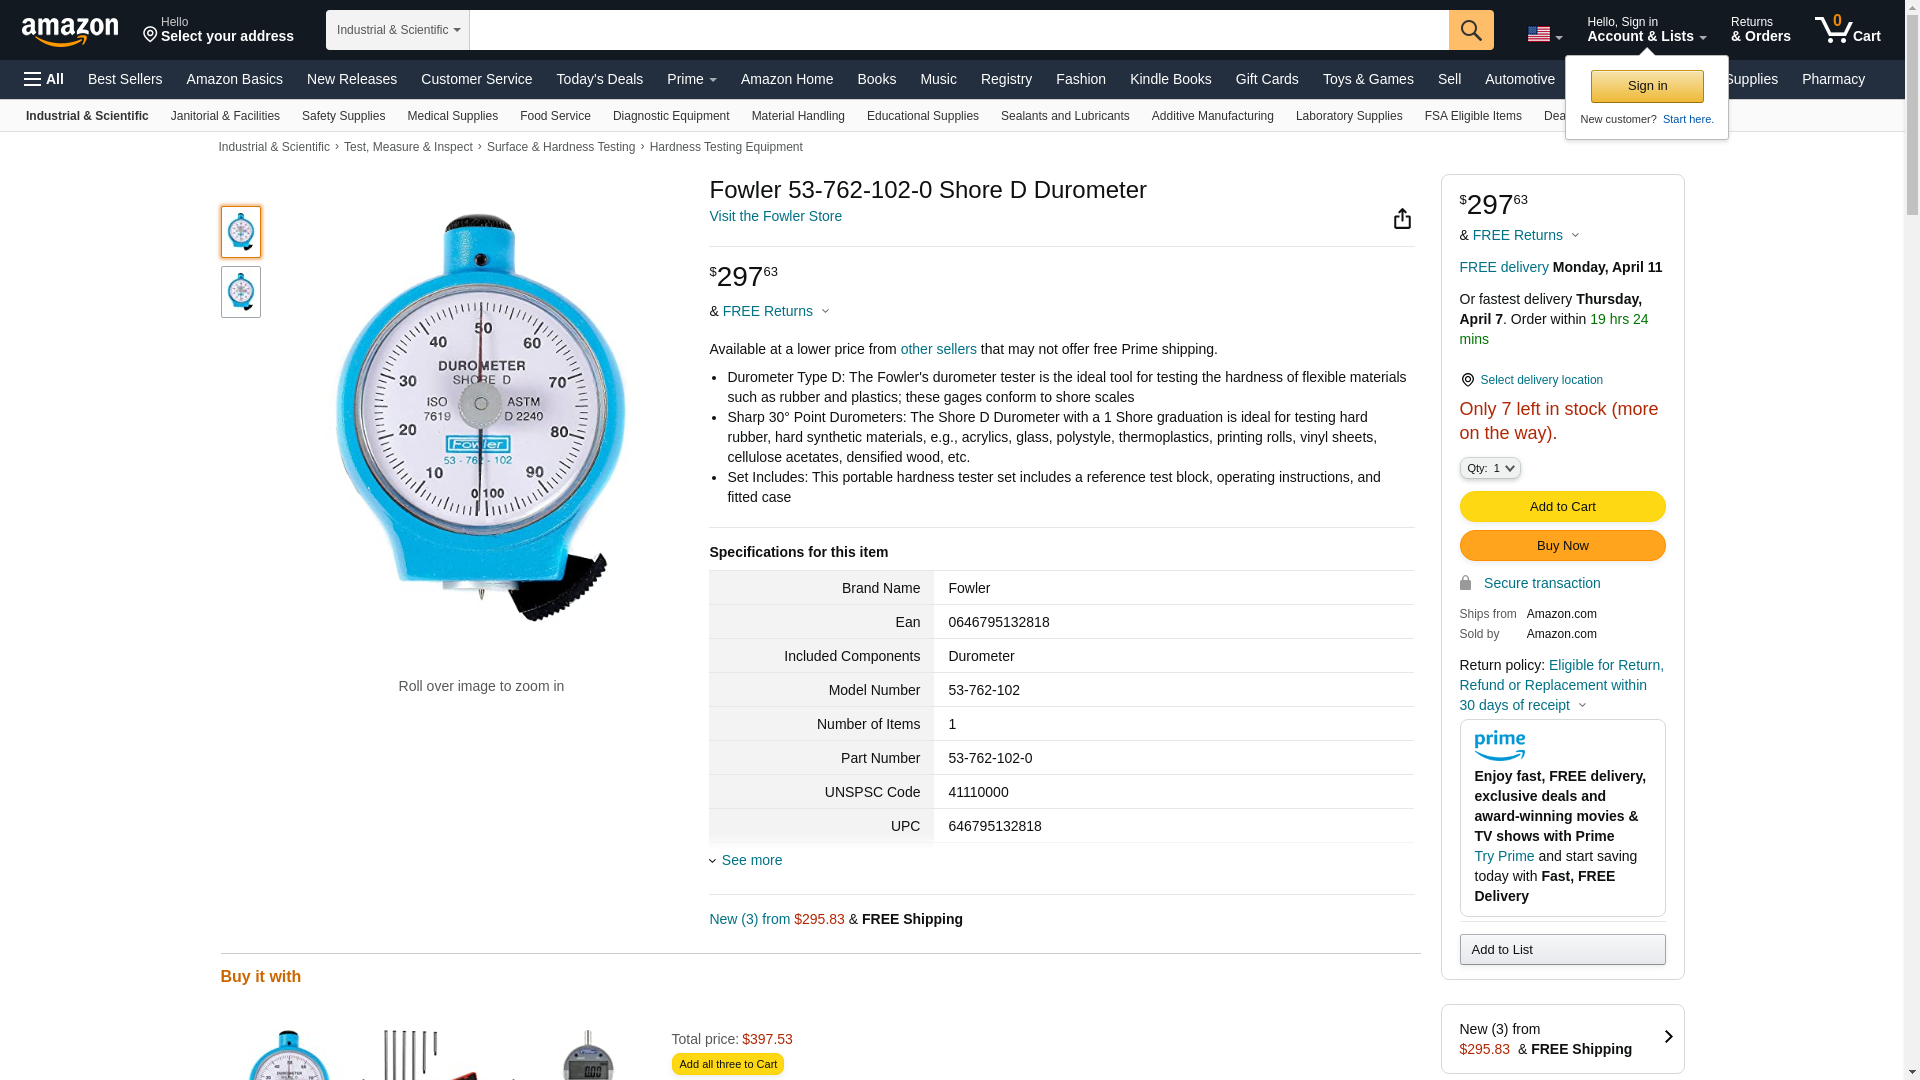The width and height of the screenshot is (1920, 1080).
Task: Click the Prime logo in sidebar
Action: (x=1499, y=746)
